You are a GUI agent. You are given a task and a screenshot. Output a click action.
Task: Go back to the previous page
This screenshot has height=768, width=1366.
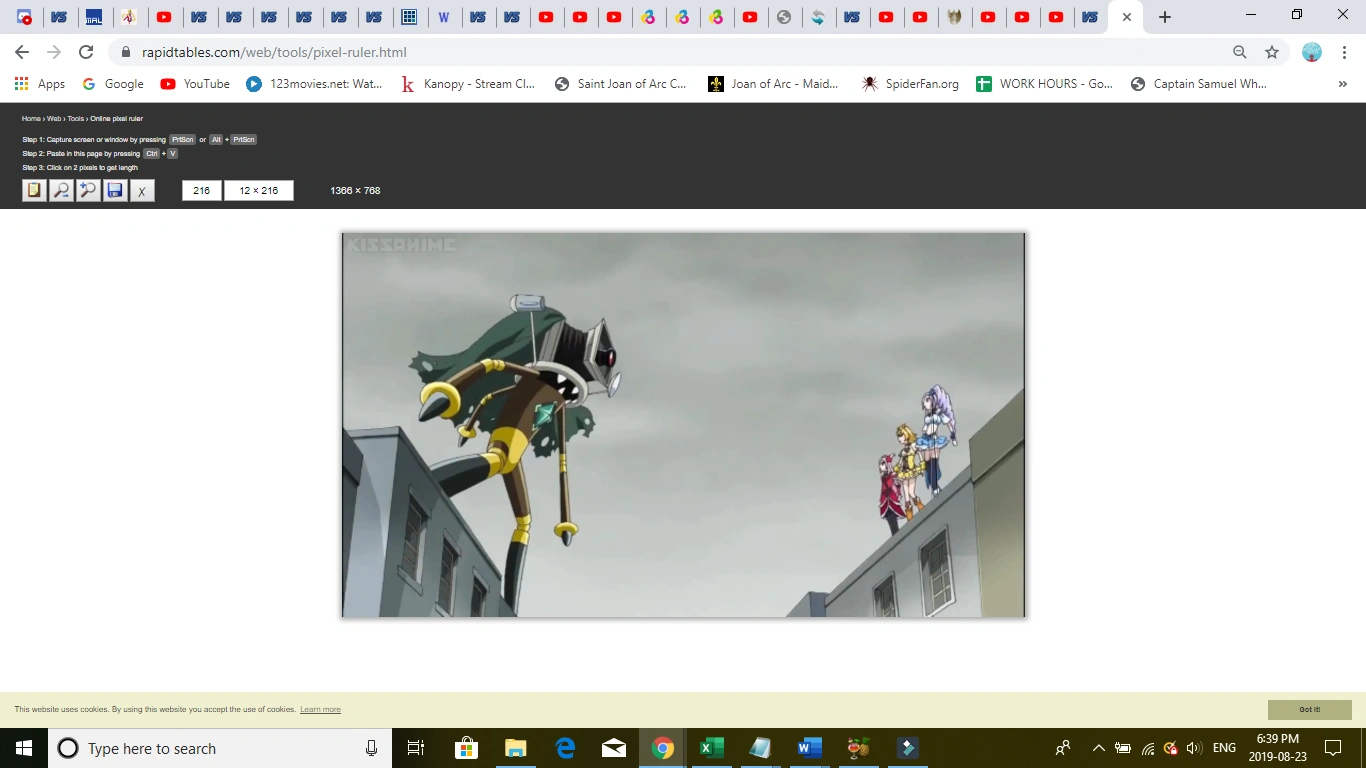(22, 52)
